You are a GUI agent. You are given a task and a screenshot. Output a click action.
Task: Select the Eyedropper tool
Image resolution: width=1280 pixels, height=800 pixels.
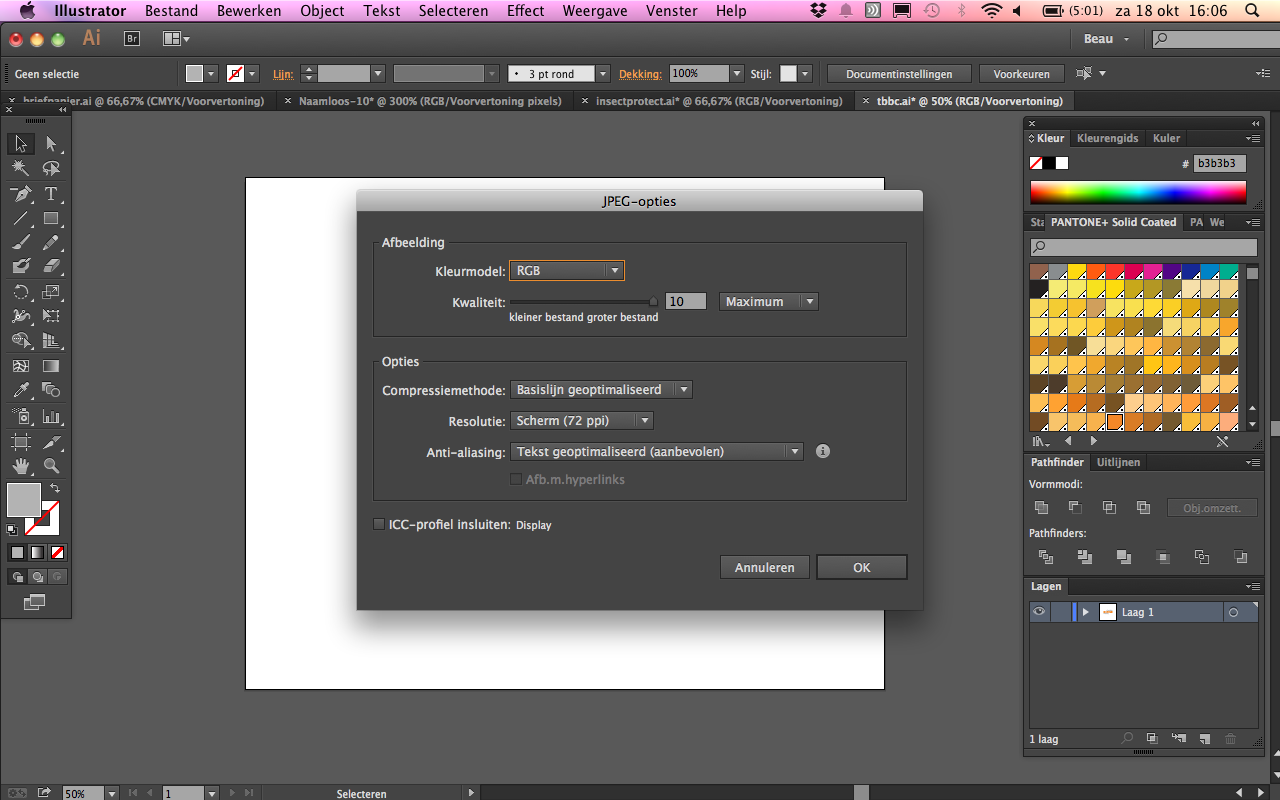click(x=20, y=390)
